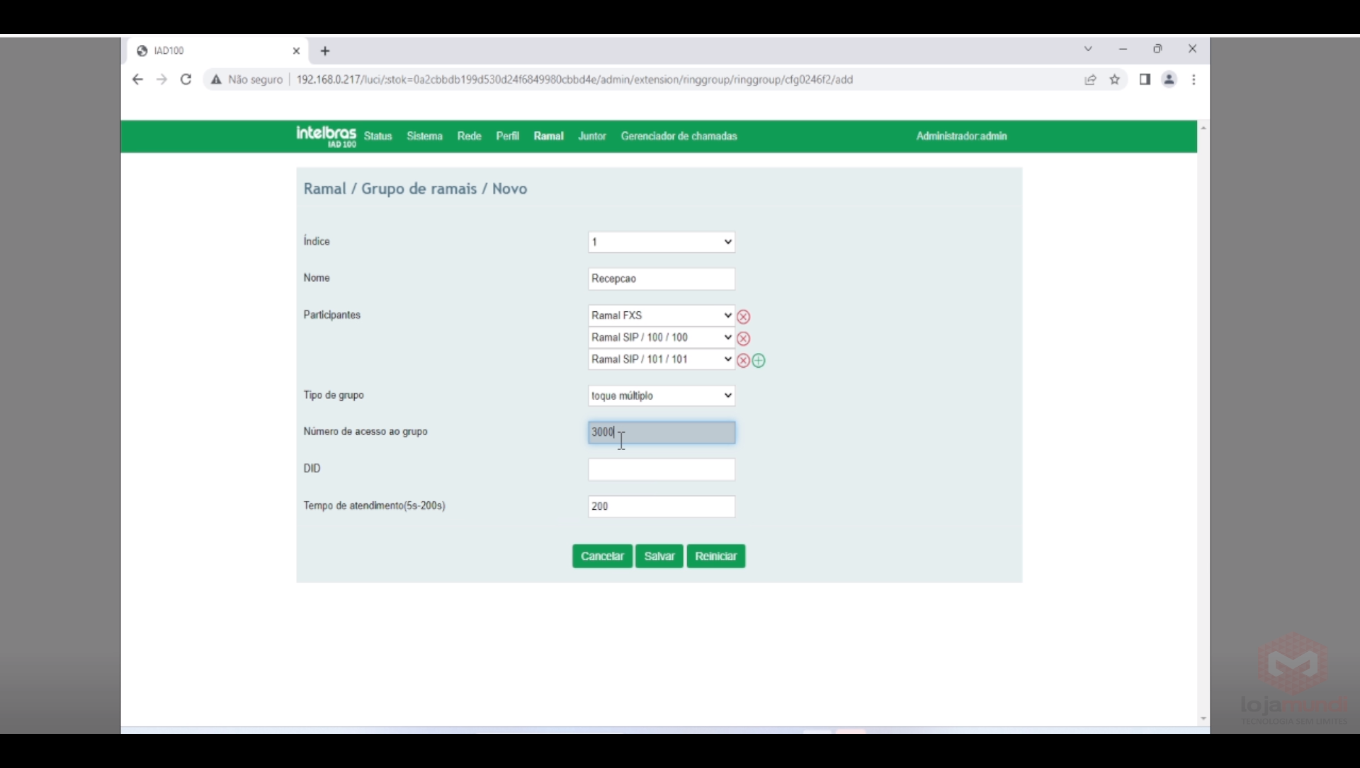Click Ramal / Grupo de ramais / Novo heading
This screenshot has height=768, width=1360.
coord(415,188)
